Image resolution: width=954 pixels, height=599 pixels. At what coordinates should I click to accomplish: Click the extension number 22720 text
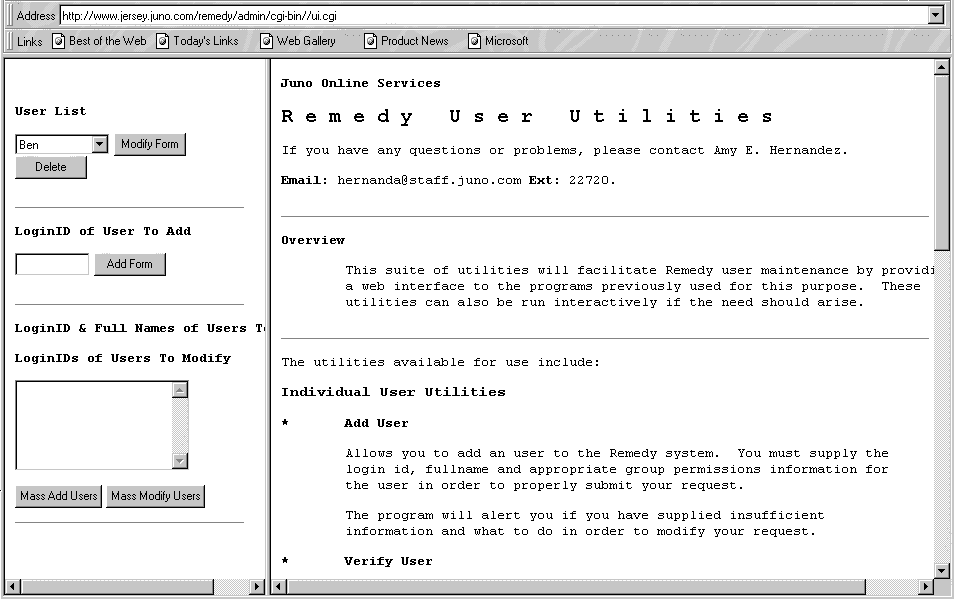pyautogui.click(x=592, y=181)
